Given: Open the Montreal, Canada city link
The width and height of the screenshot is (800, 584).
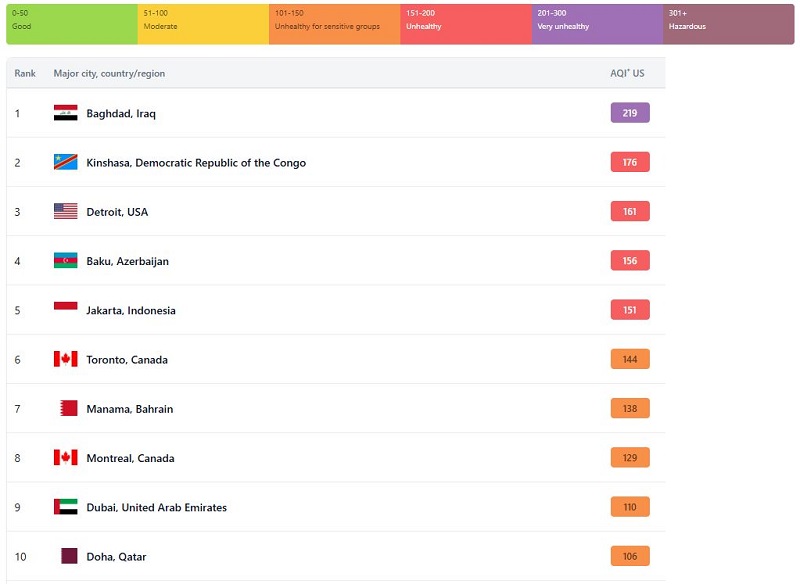Looking at the screenshot, I should [x=130, y=459].
